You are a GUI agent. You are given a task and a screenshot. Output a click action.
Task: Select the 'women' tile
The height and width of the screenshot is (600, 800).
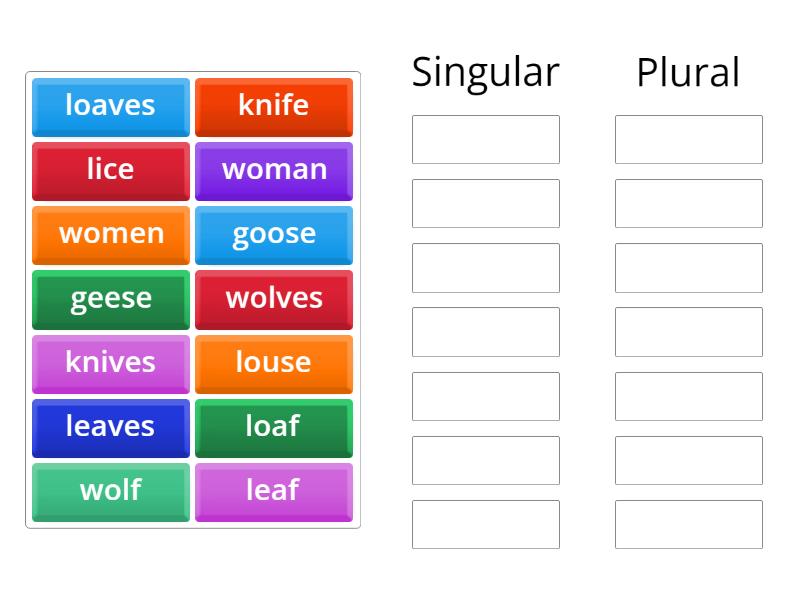pos(110,234)
